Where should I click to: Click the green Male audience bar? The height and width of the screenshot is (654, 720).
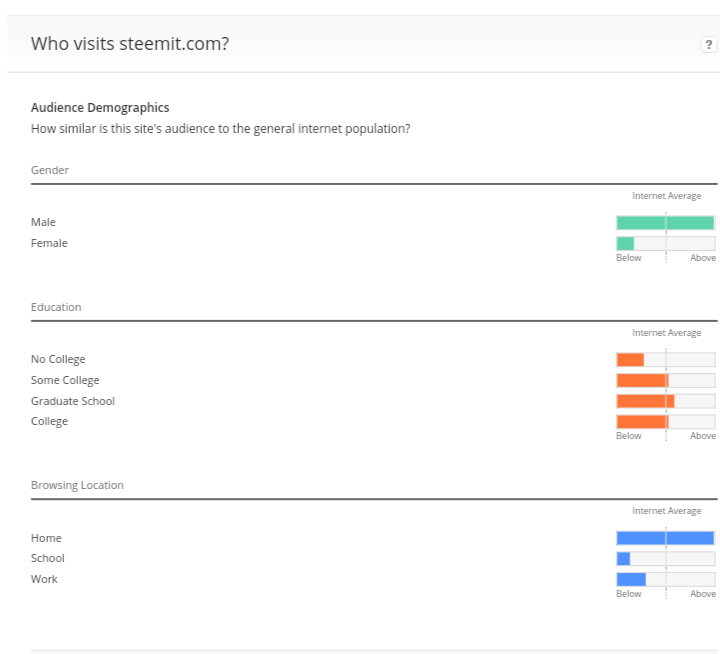click(665, 223)
